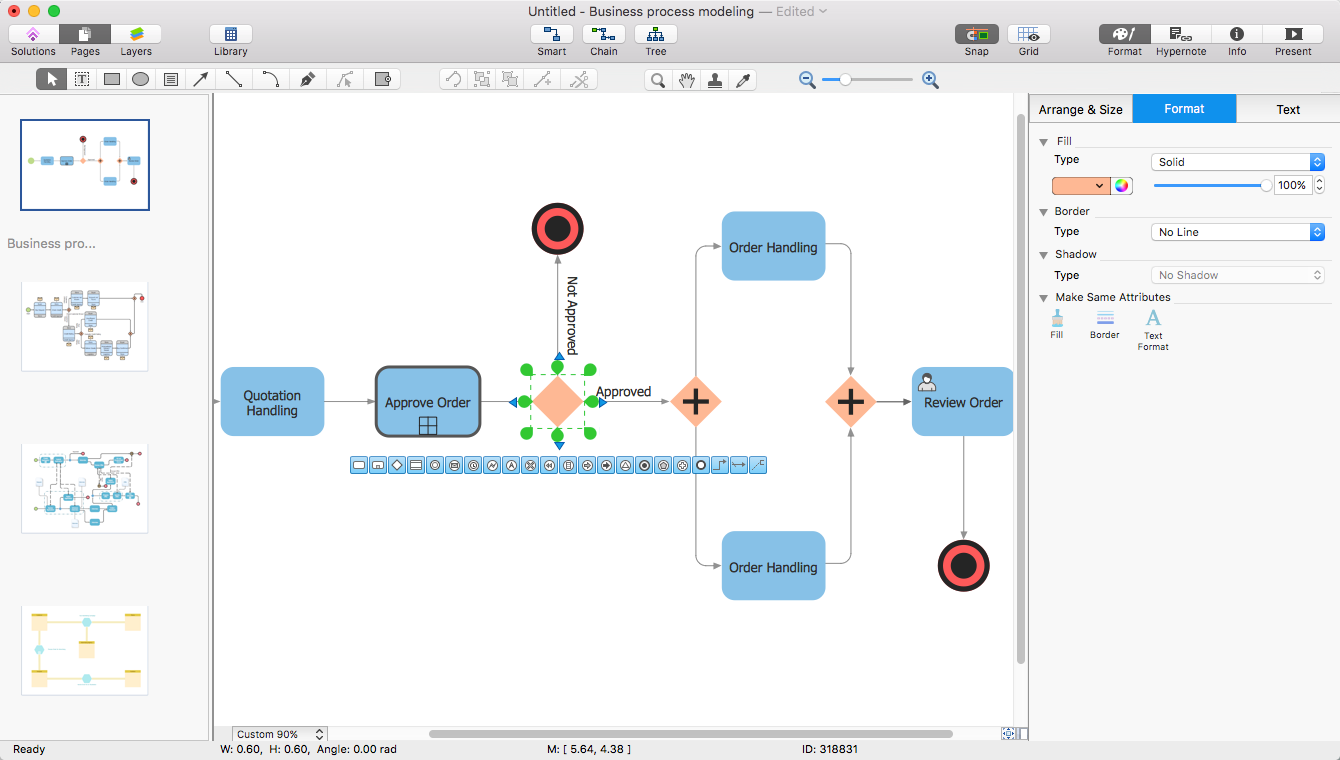Switch to the Format tab
This screenshot has width=1340, height=760.
tap(1184, 109)
